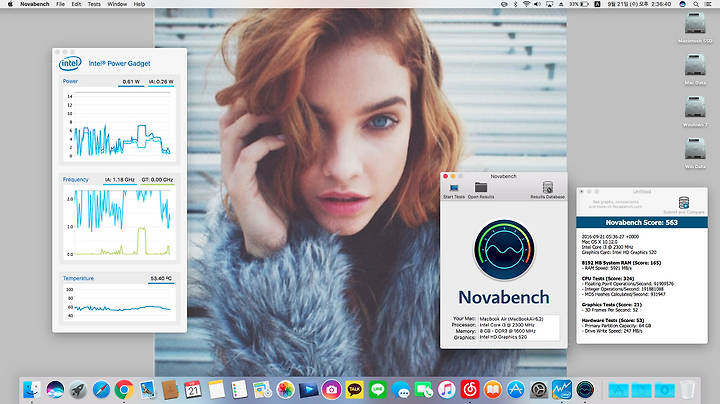Click the CPU Tests (Score: 324) line

pos(608,279)
